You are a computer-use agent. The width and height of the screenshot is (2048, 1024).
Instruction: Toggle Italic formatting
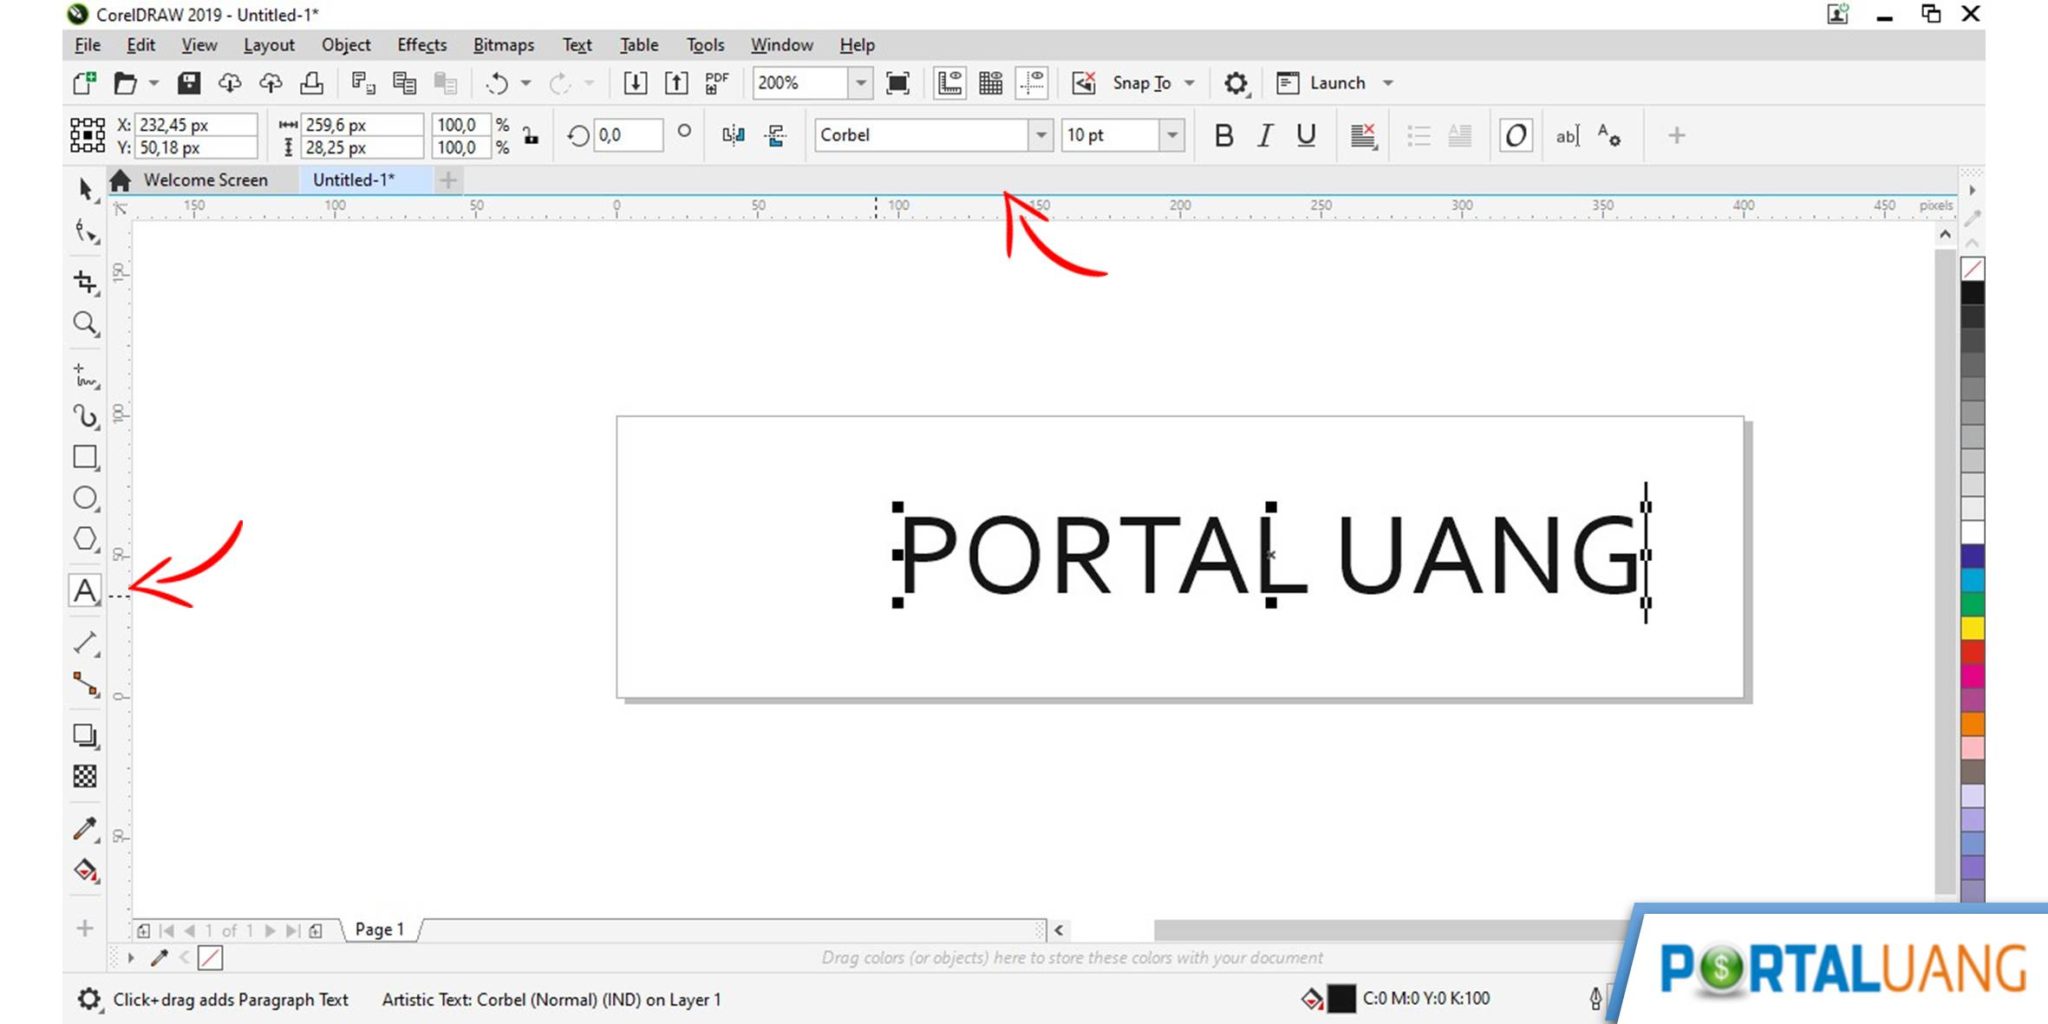coord(1265,135)
